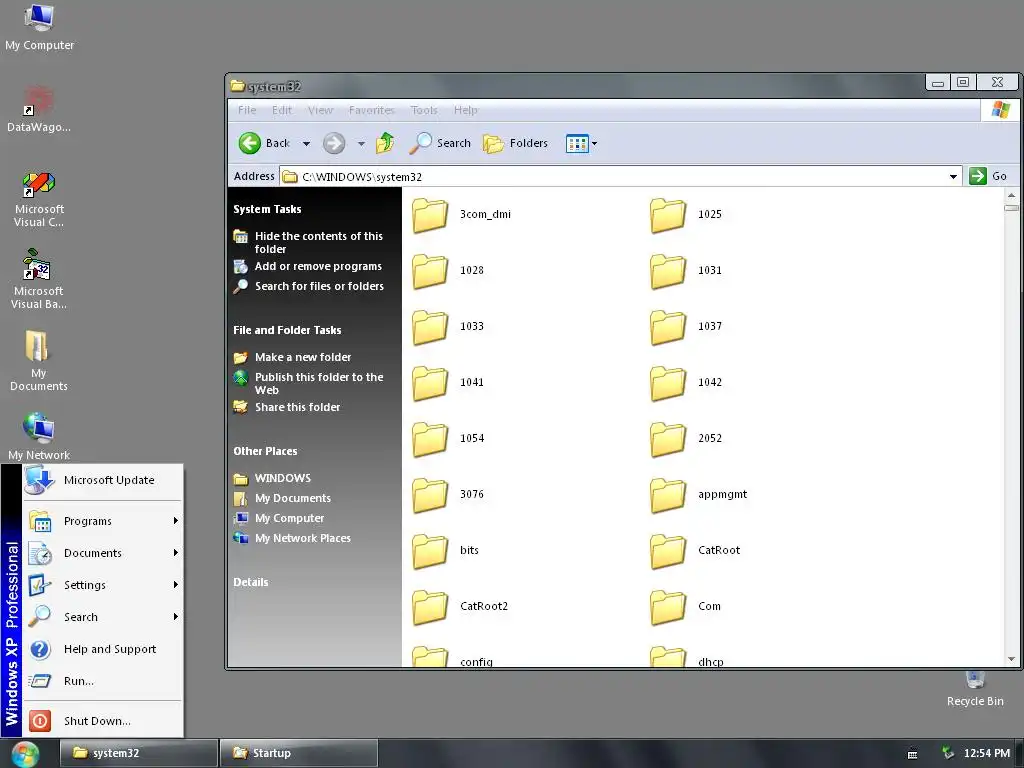Open the Favorites menu
Viewport: 1024px width, 768px height.
[x=372, y=110]
